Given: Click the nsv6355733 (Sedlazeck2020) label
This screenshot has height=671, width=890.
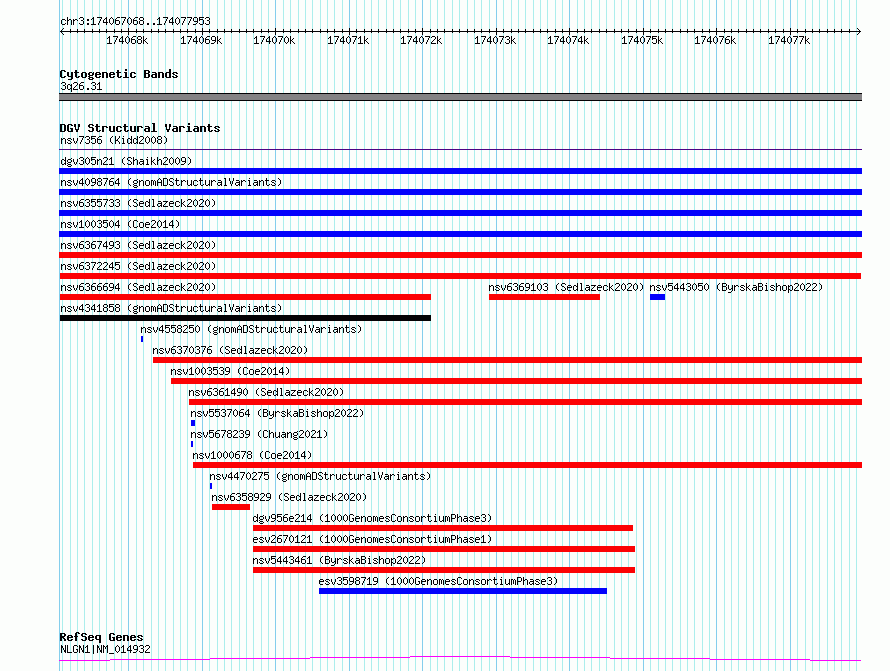Looking at the screenshot, I should (138, 203).
